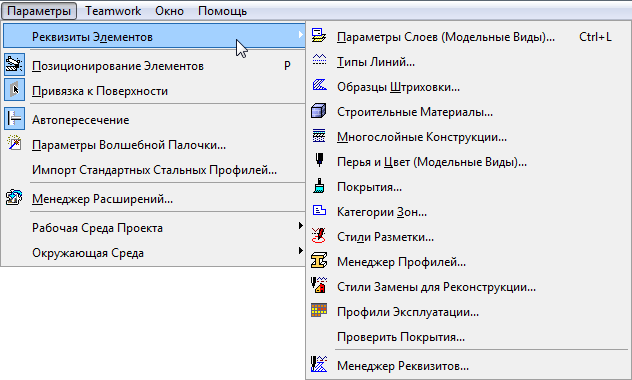Click the Ctrl+L shortcut label
The image size is (632, 380).
(595, 37)
